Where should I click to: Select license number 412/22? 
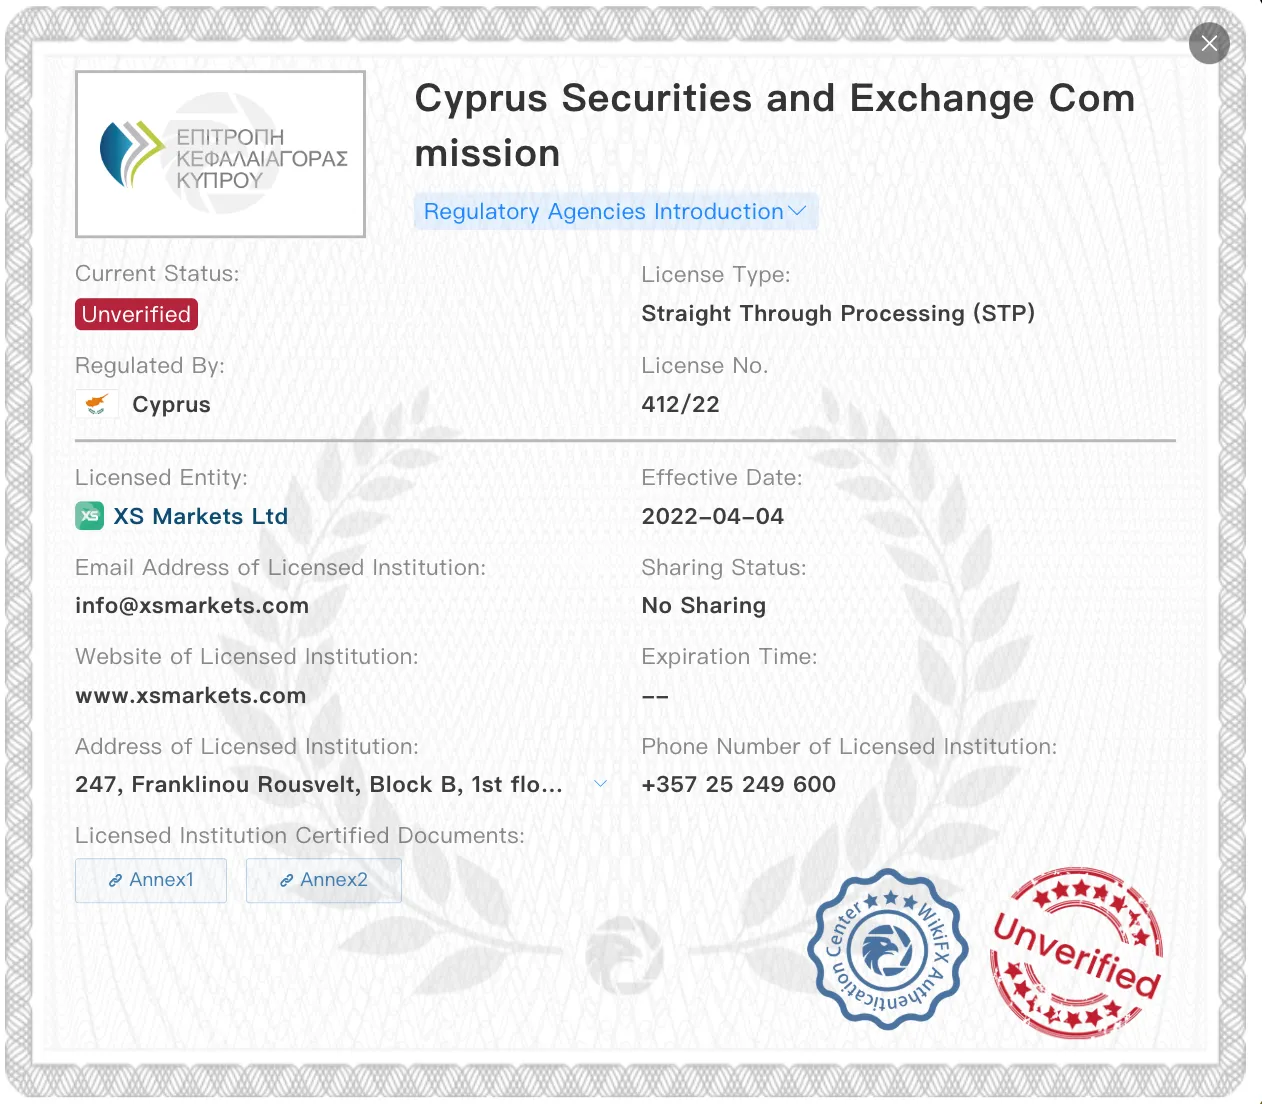coord(681,404)
